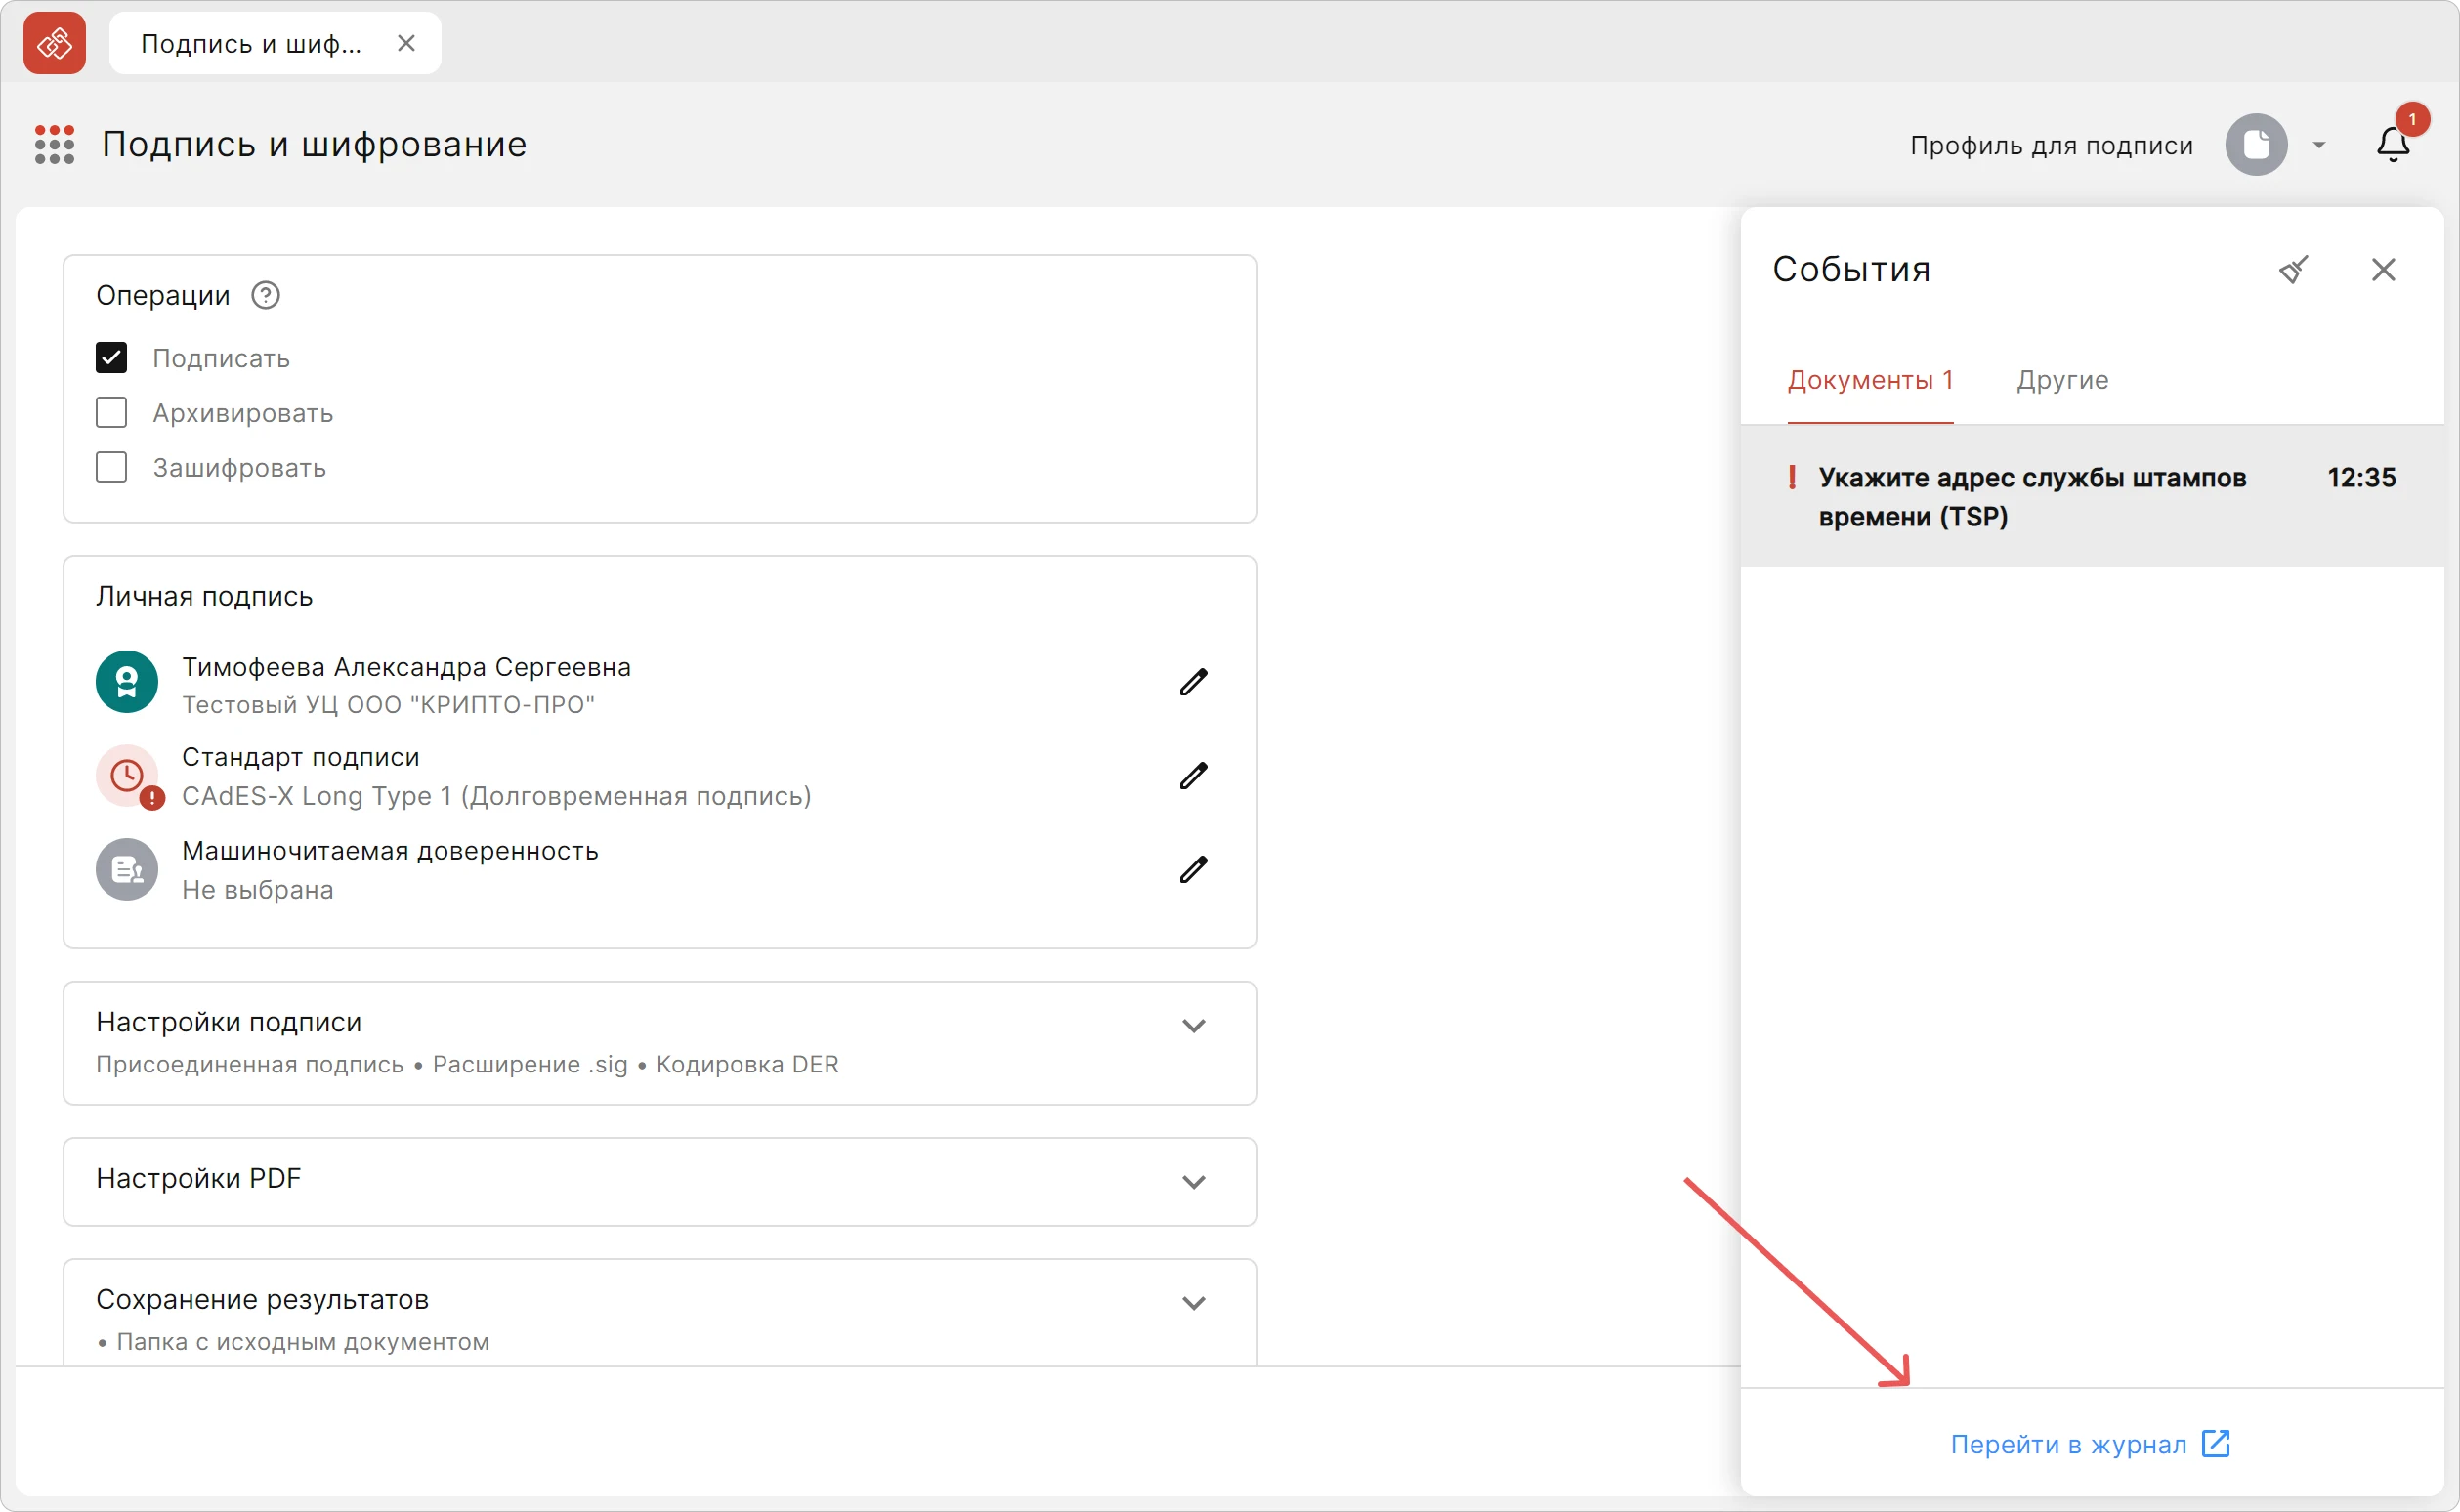This screenshot has height=1512, width=2460.
Task: Close the События panel
Action: pos(2383,269)
